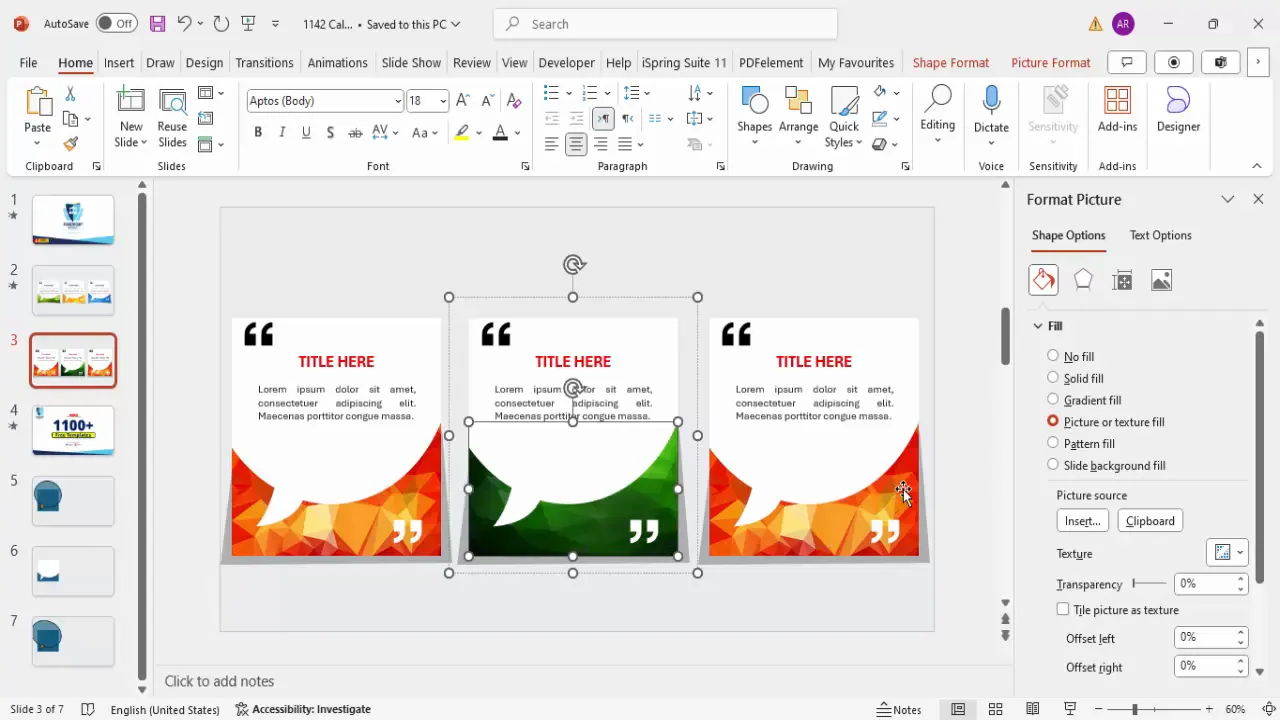Image resolution: width=1280 pixels, height=720 pixels.
Task: Open the Picture Format tab
Action: click(x=1050, y=62)
